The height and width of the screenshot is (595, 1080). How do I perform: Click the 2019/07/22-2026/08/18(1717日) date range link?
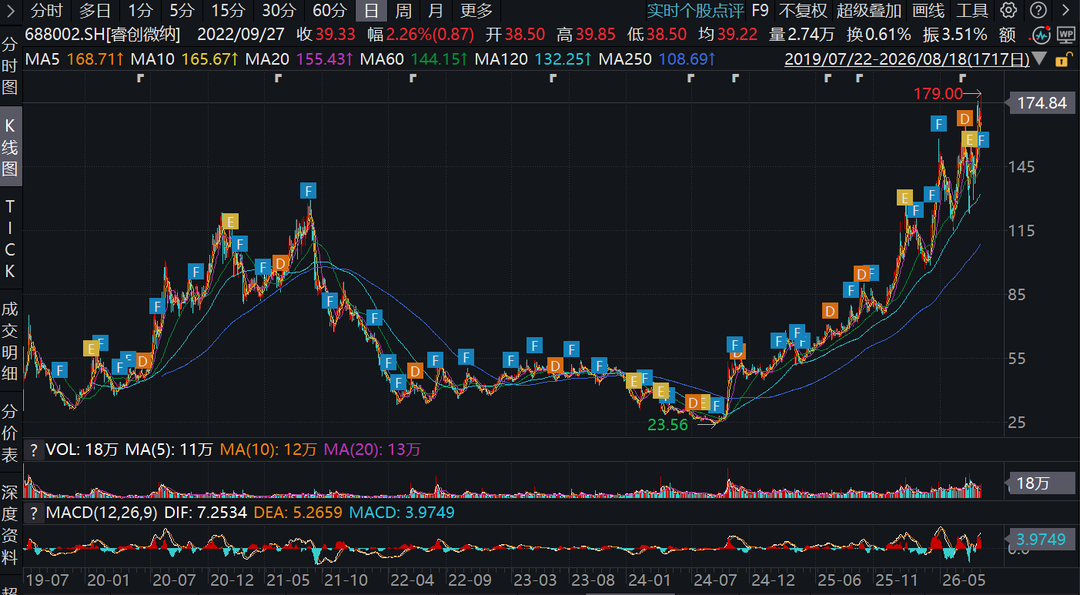906,59
